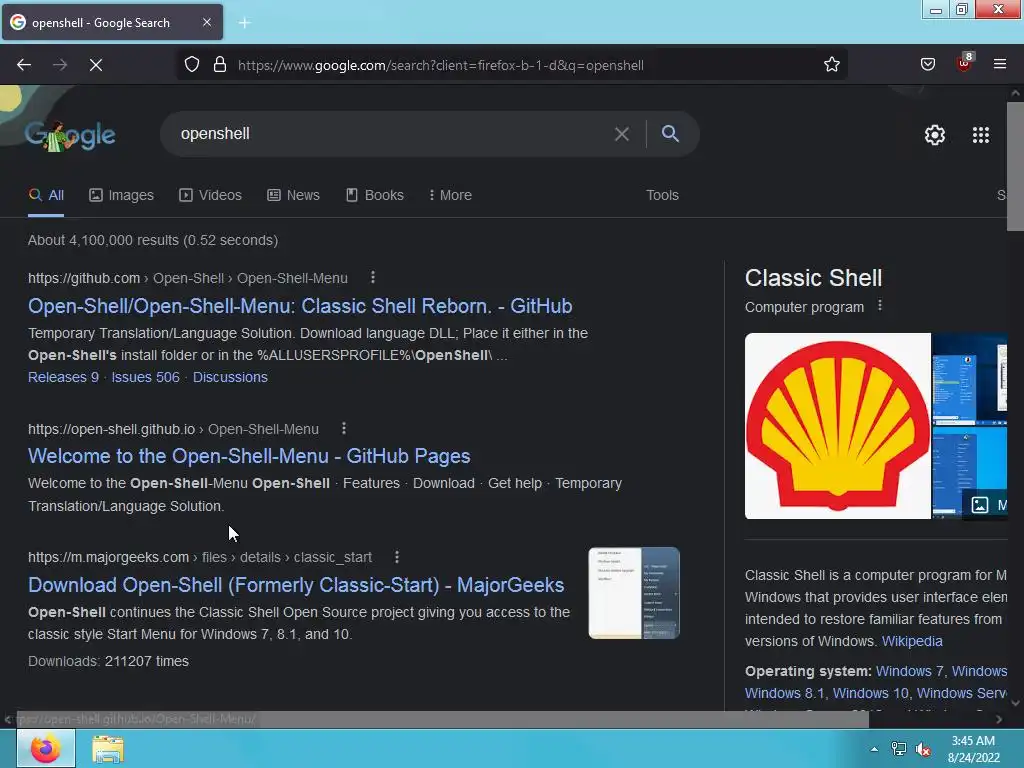
Task: Open options for the github.com result
Action: click(x=373, y=278)
